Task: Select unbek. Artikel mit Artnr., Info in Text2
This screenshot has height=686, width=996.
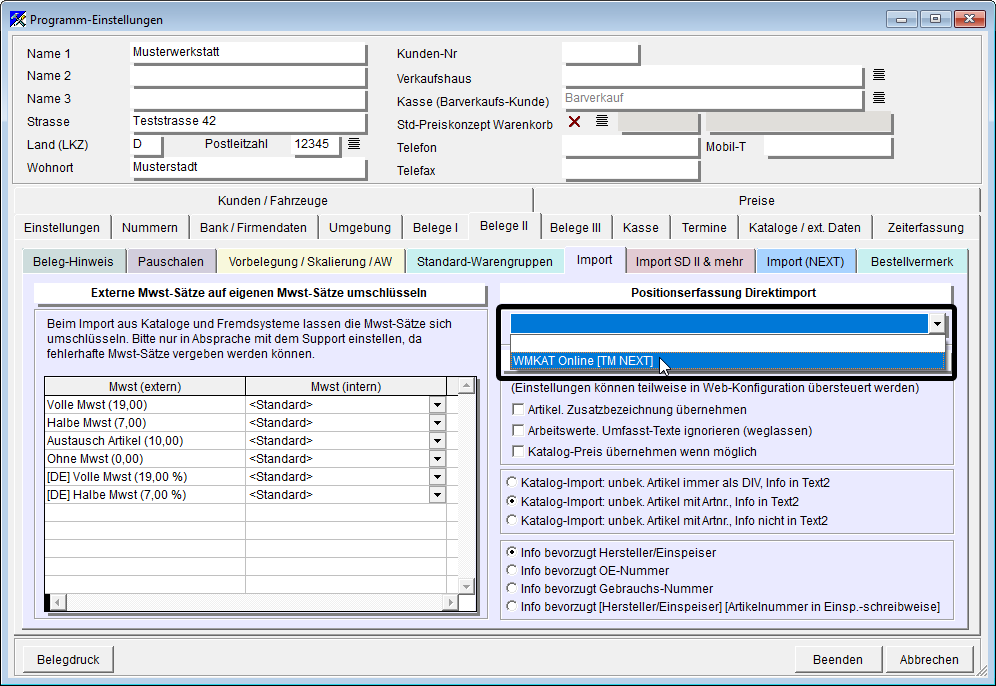Action: [x=511, y=501]
